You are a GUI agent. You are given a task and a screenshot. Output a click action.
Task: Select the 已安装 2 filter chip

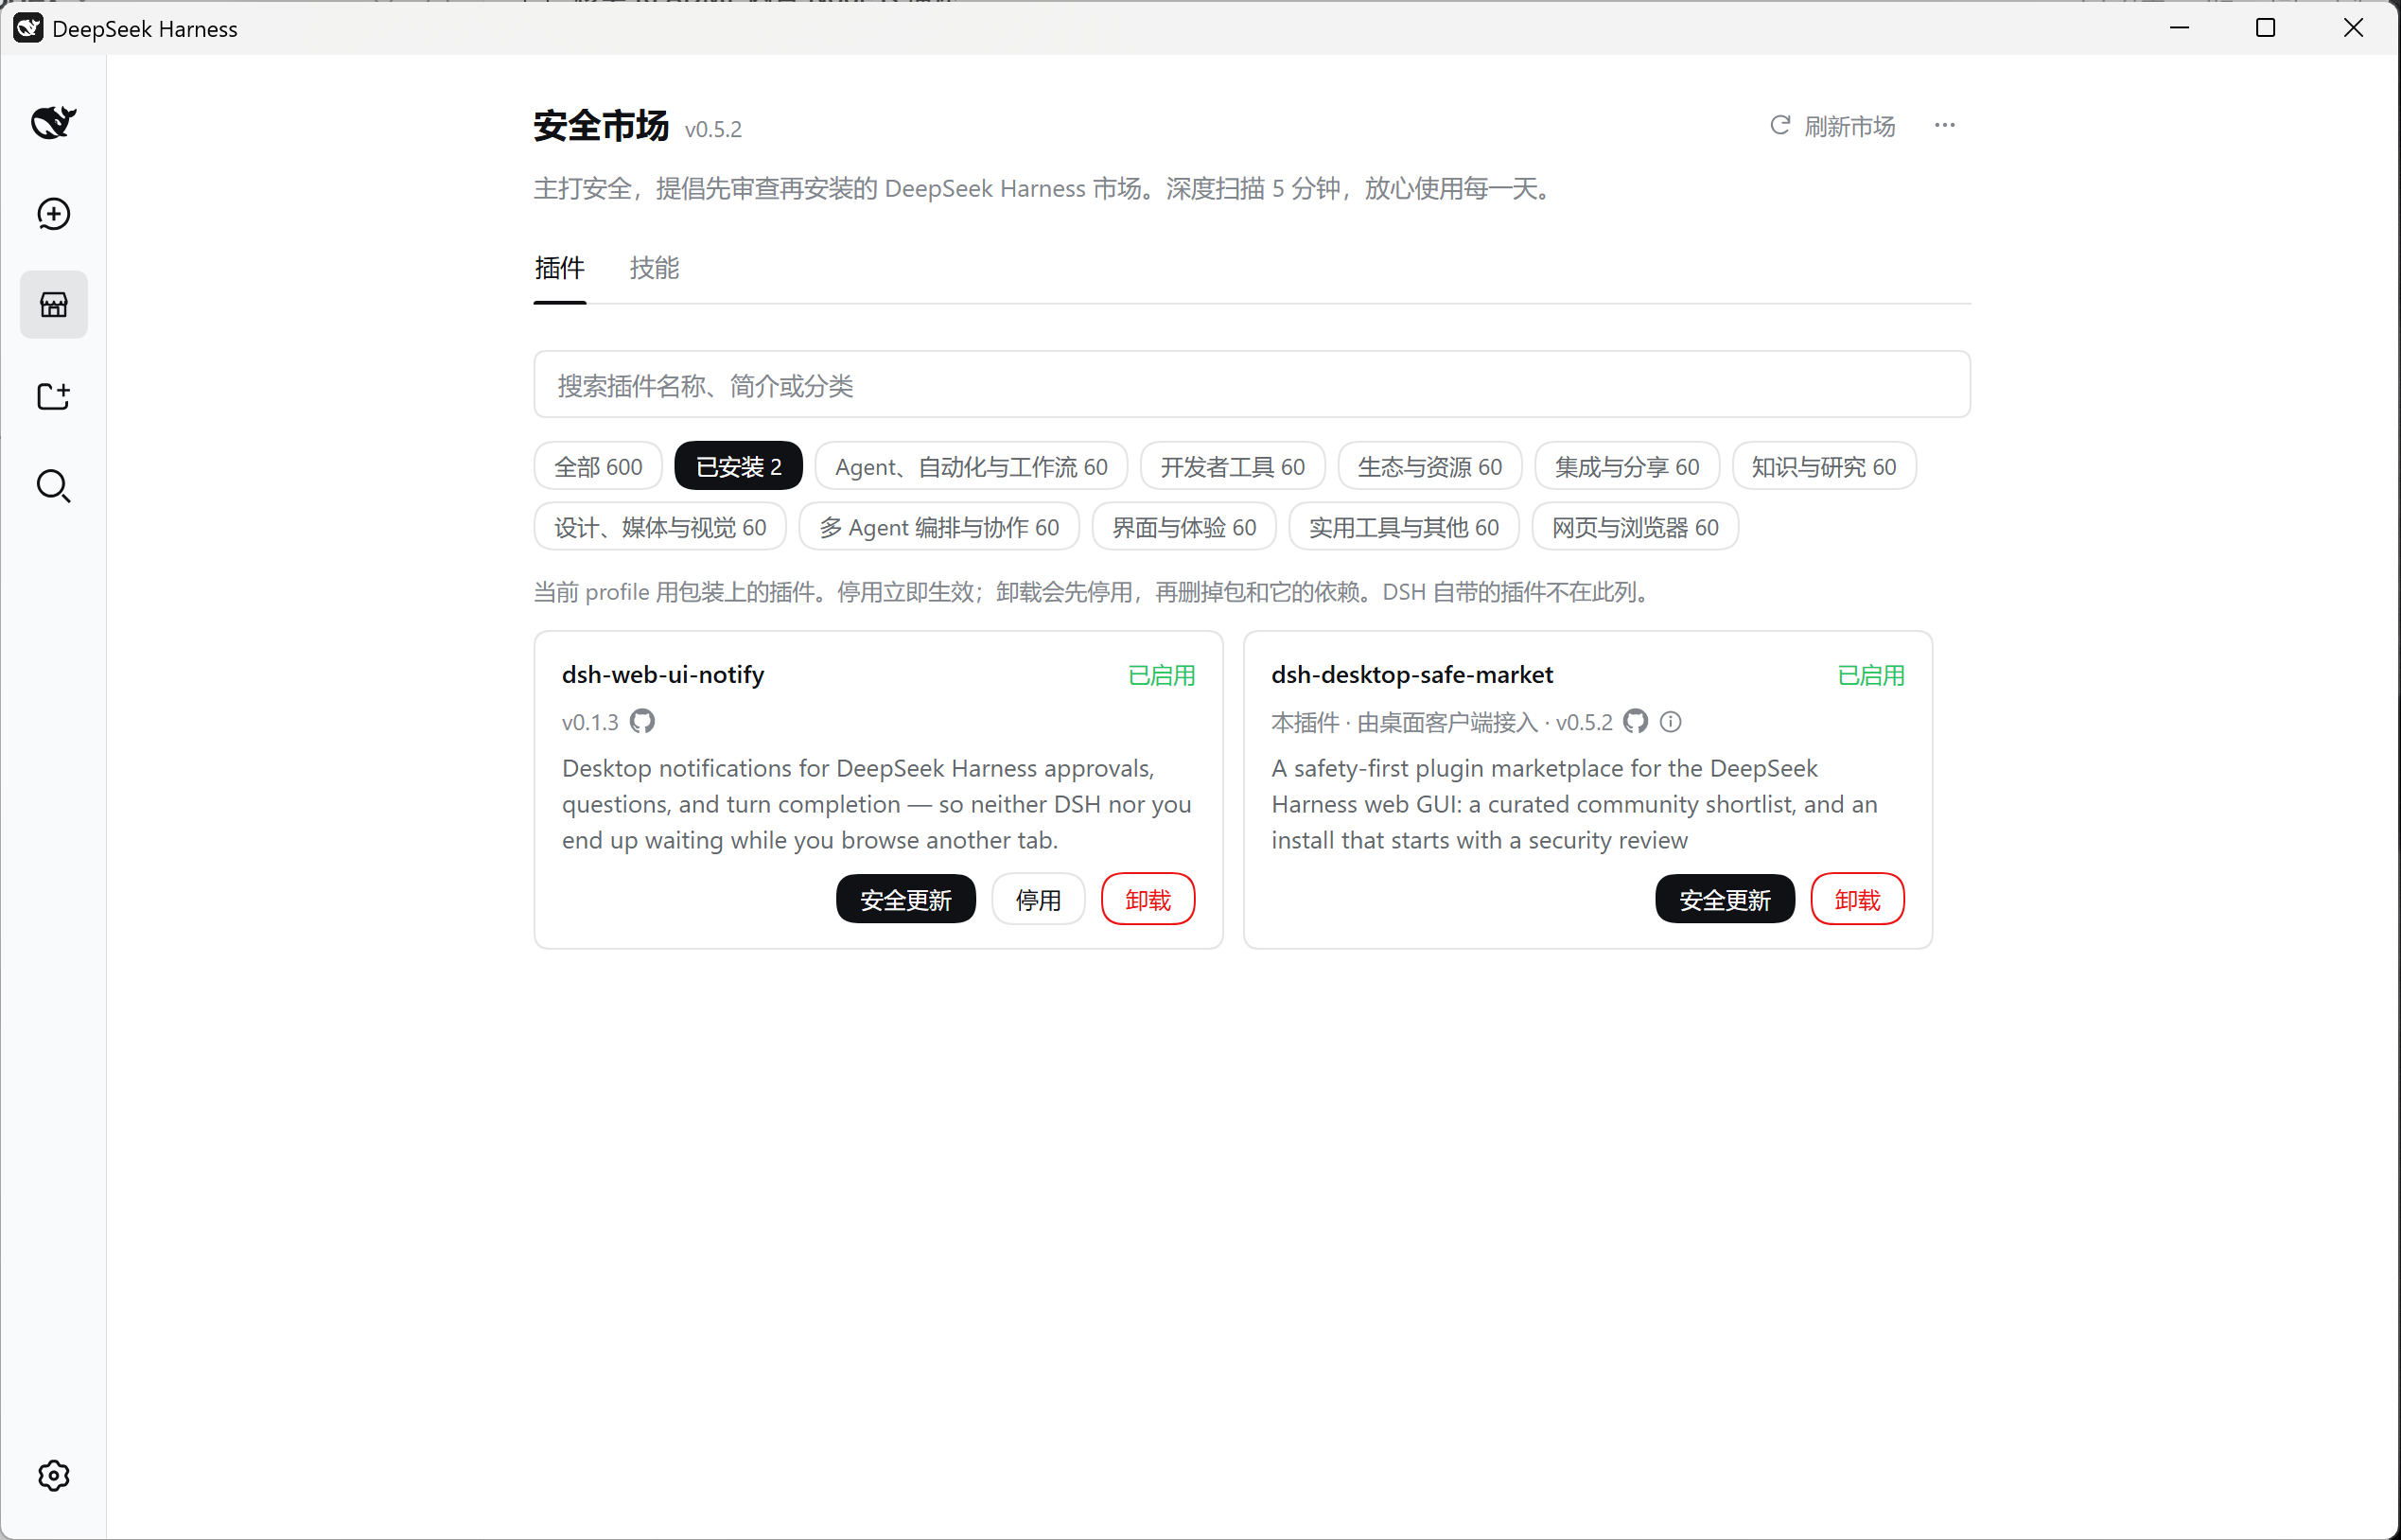[738, 466]
